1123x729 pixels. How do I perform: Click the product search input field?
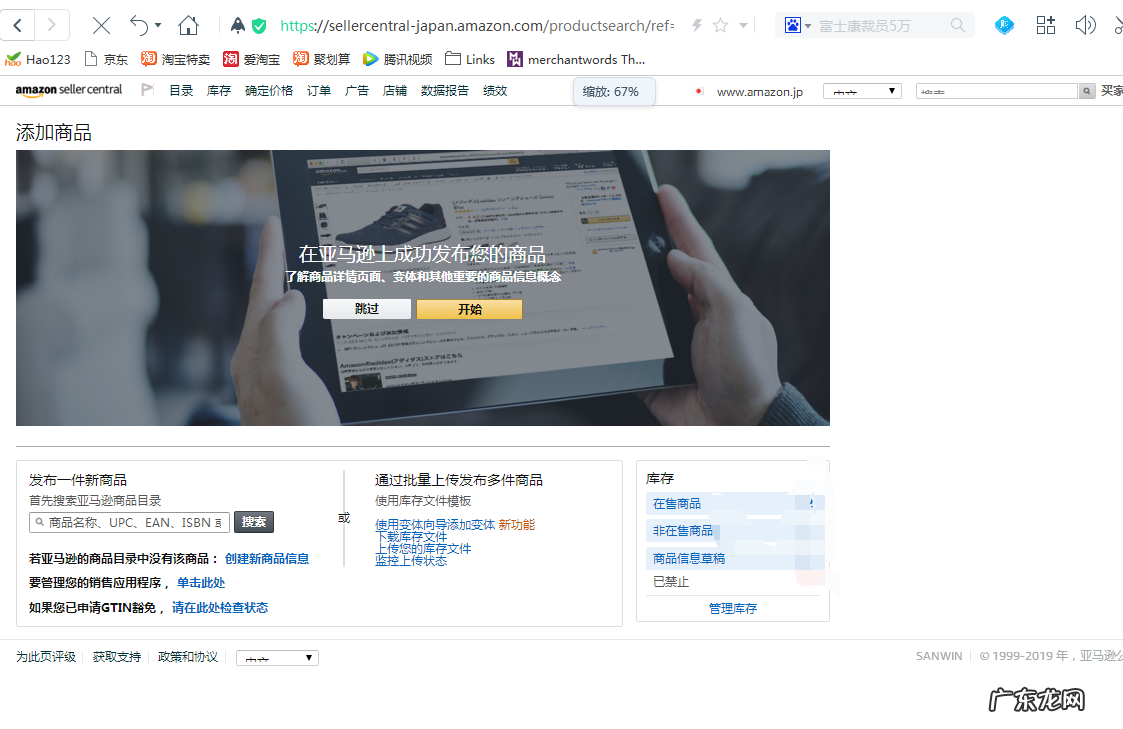click(129, 522)
